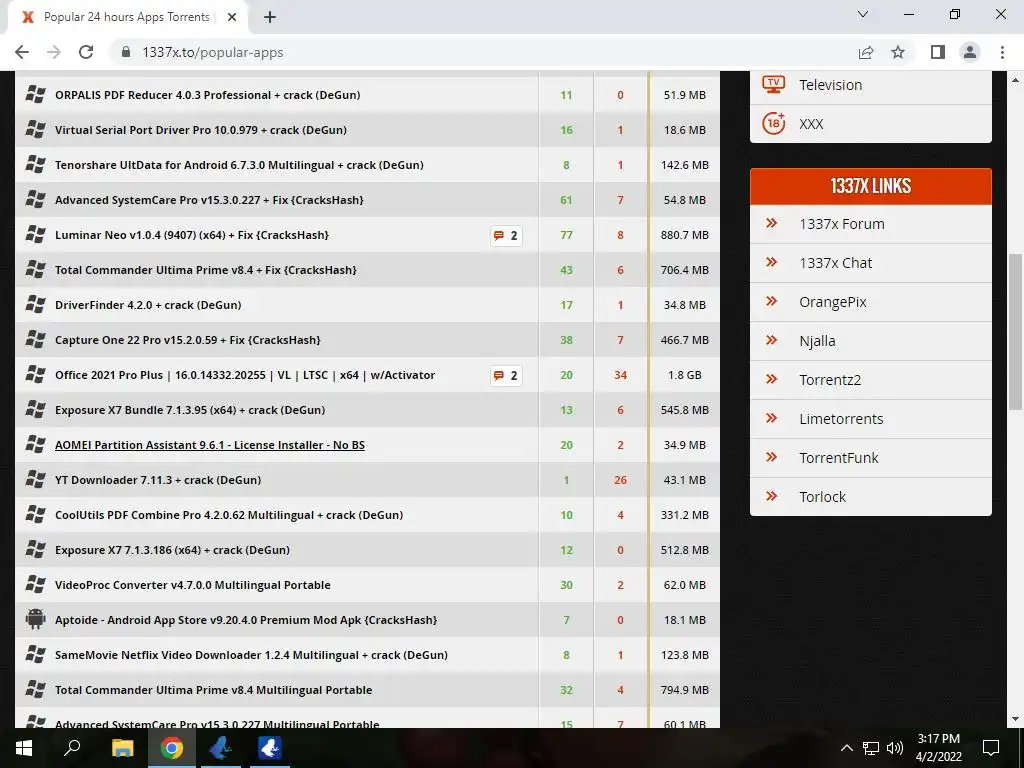Close the Popular 24 hours Apps Torrents tab
Screen dimensions: 1024x768
[x=232, y=17]
